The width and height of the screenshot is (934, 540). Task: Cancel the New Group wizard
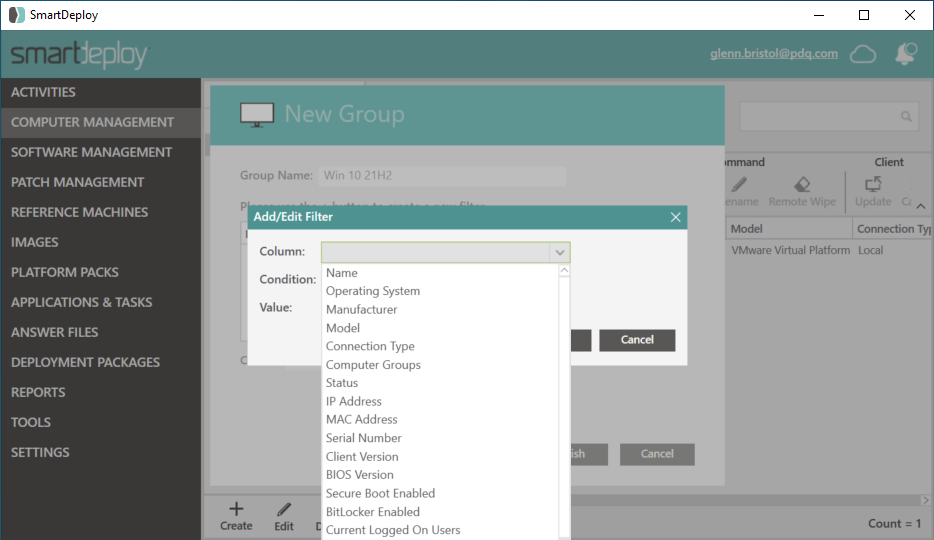click(x=657, y=454)
